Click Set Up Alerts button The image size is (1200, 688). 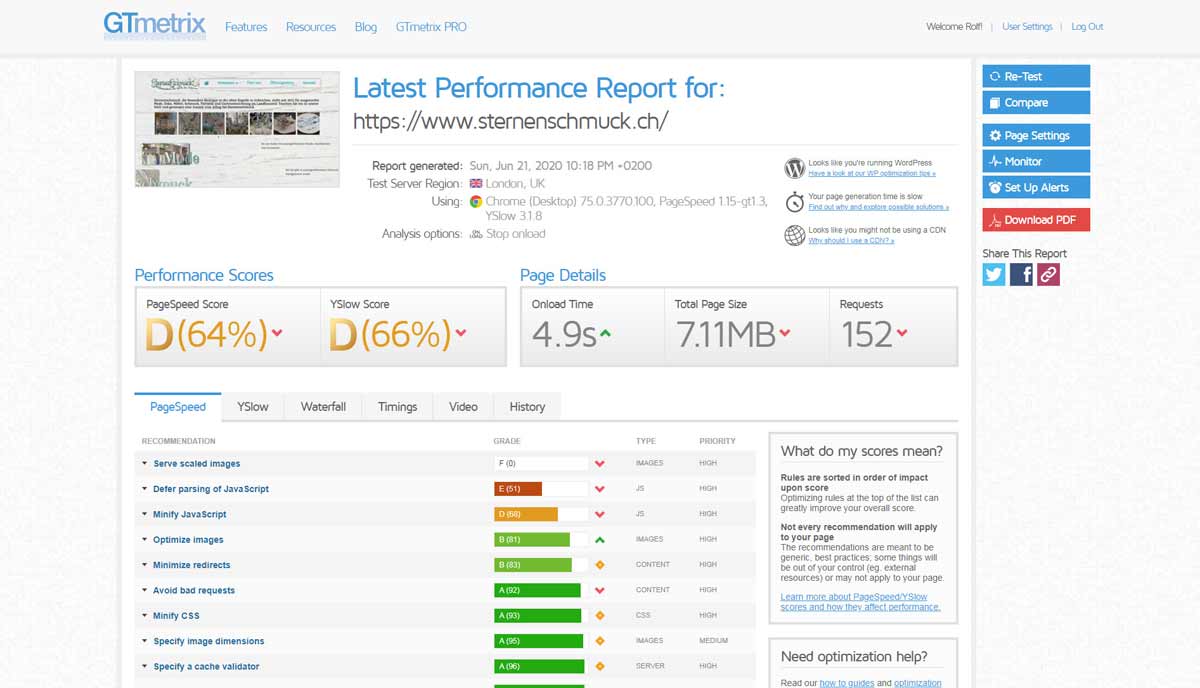pos(1036,187)
